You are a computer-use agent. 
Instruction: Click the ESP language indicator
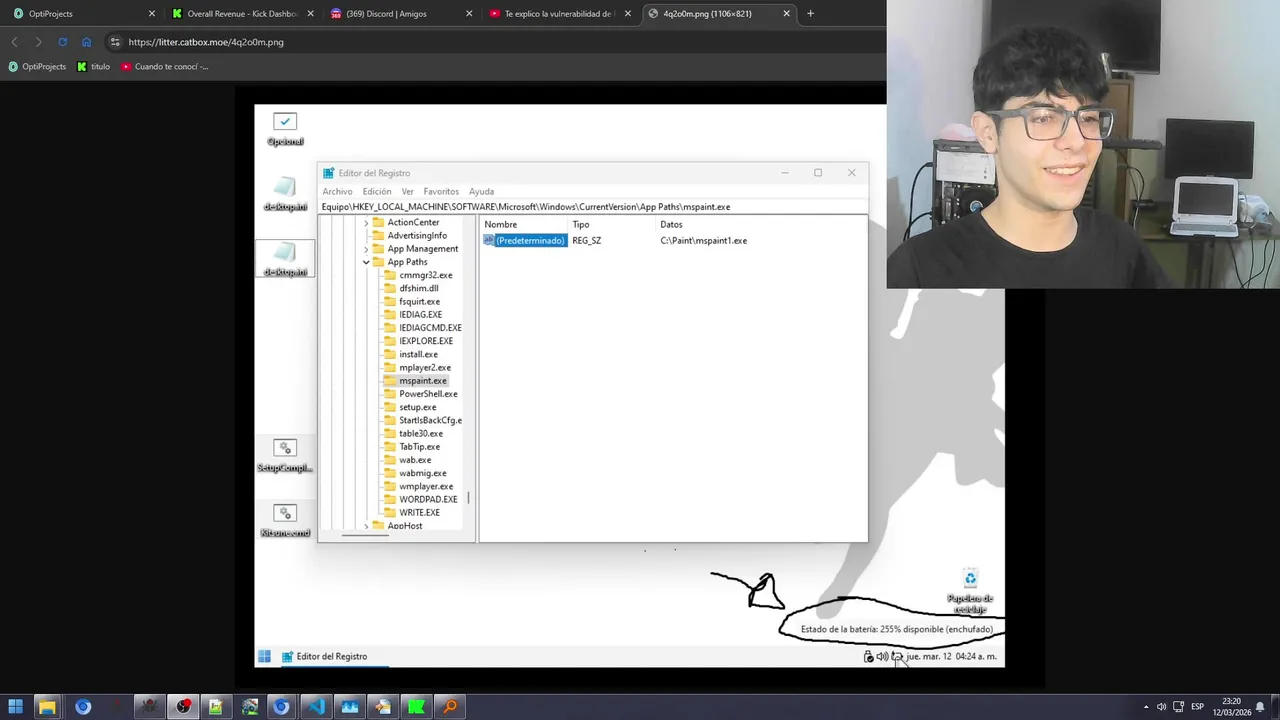(1197, 707)
